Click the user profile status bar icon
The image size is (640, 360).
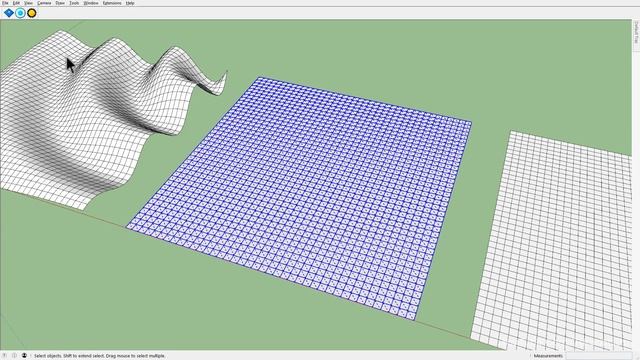pyautogui.click(x=24, y=356)
